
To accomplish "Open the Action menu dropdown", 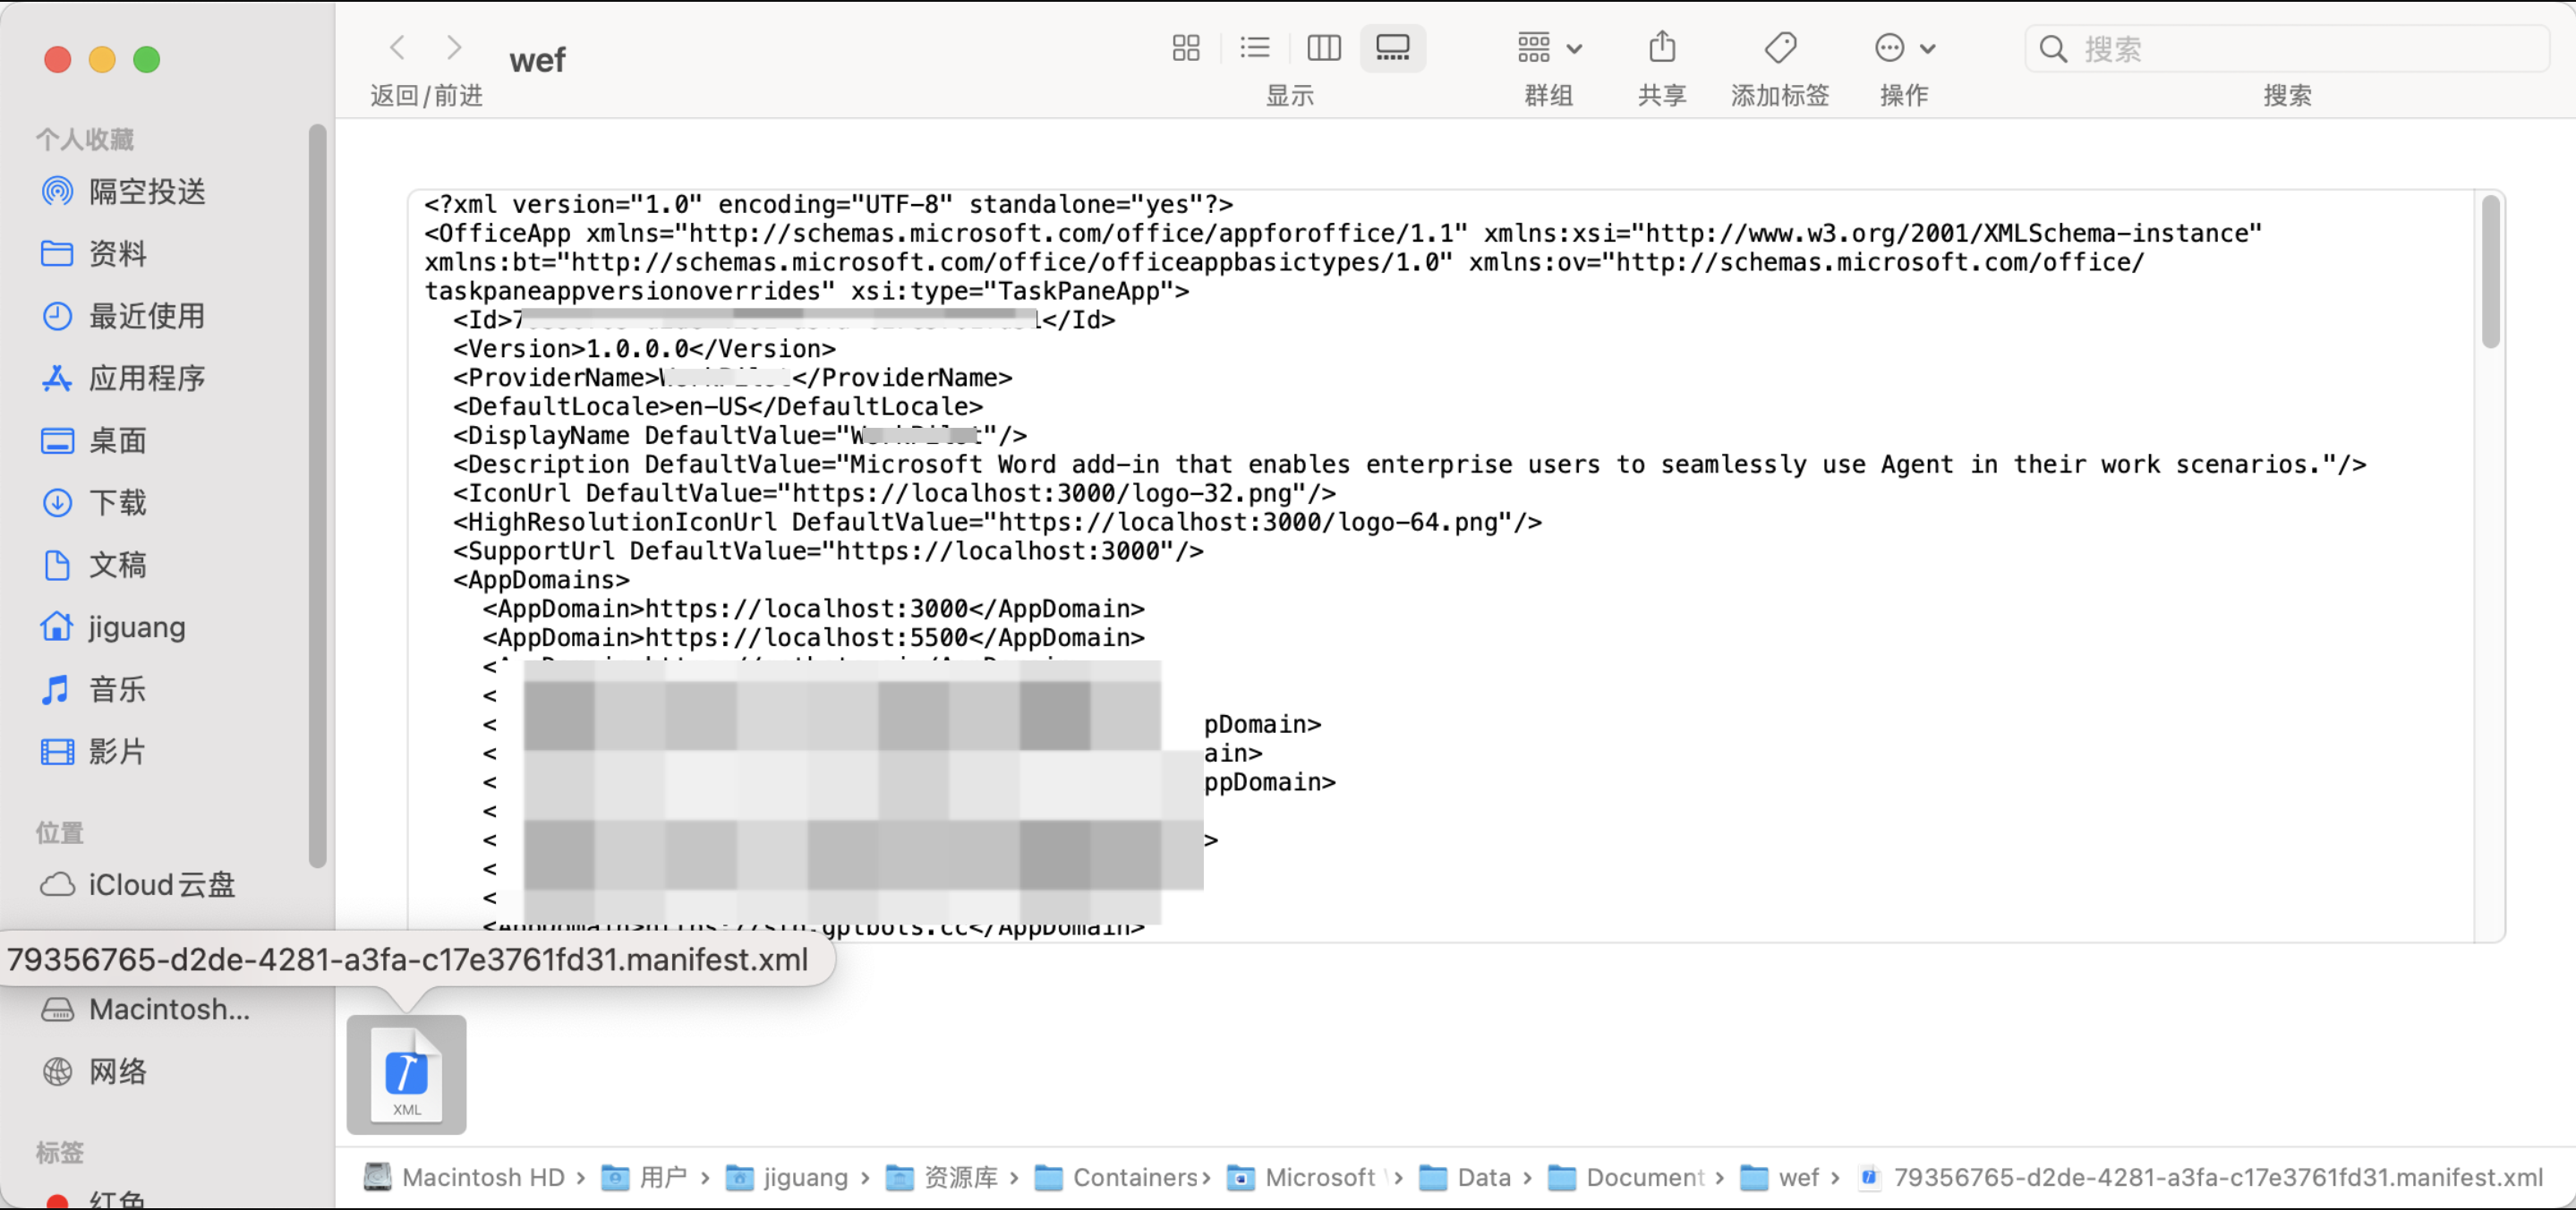I will (x=1903, y=47).
